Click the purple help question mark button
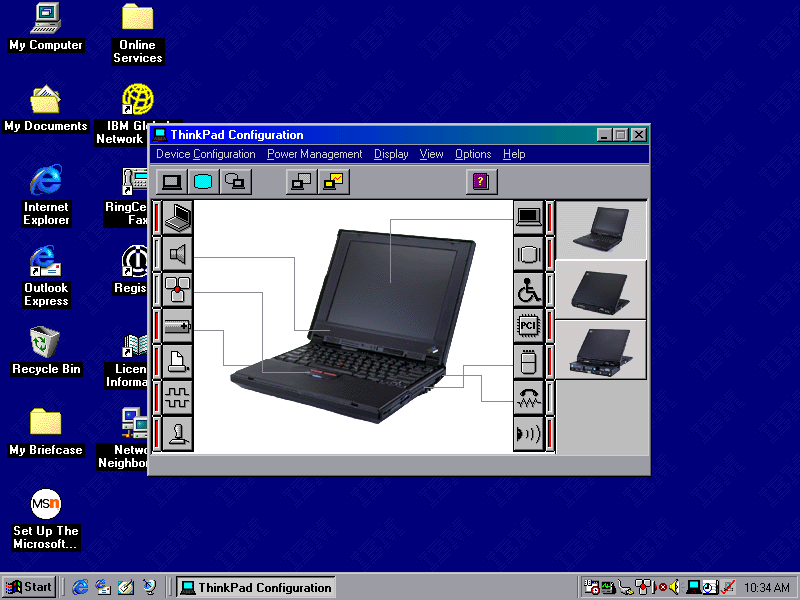This screenshot has width=800, height=600. pos(481,181)
